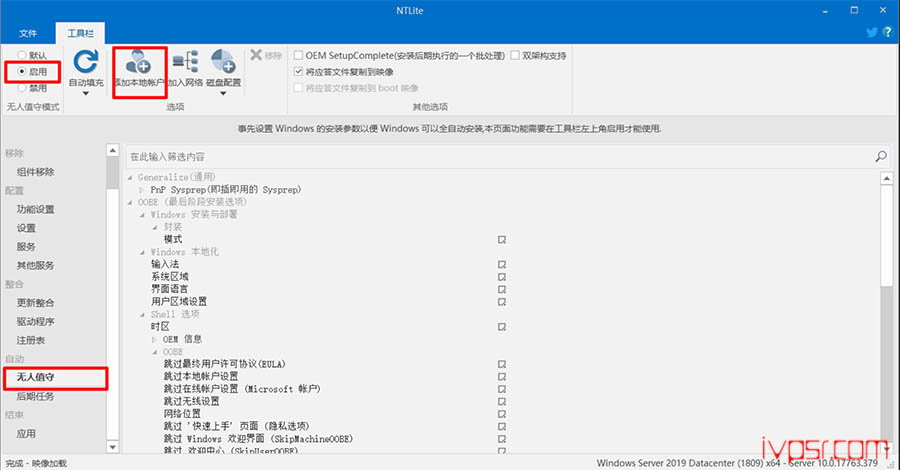Viewport: 900px width, 470px height.
Task: Click the 自动填充 auto-fill icon
Action: [86, 62]
